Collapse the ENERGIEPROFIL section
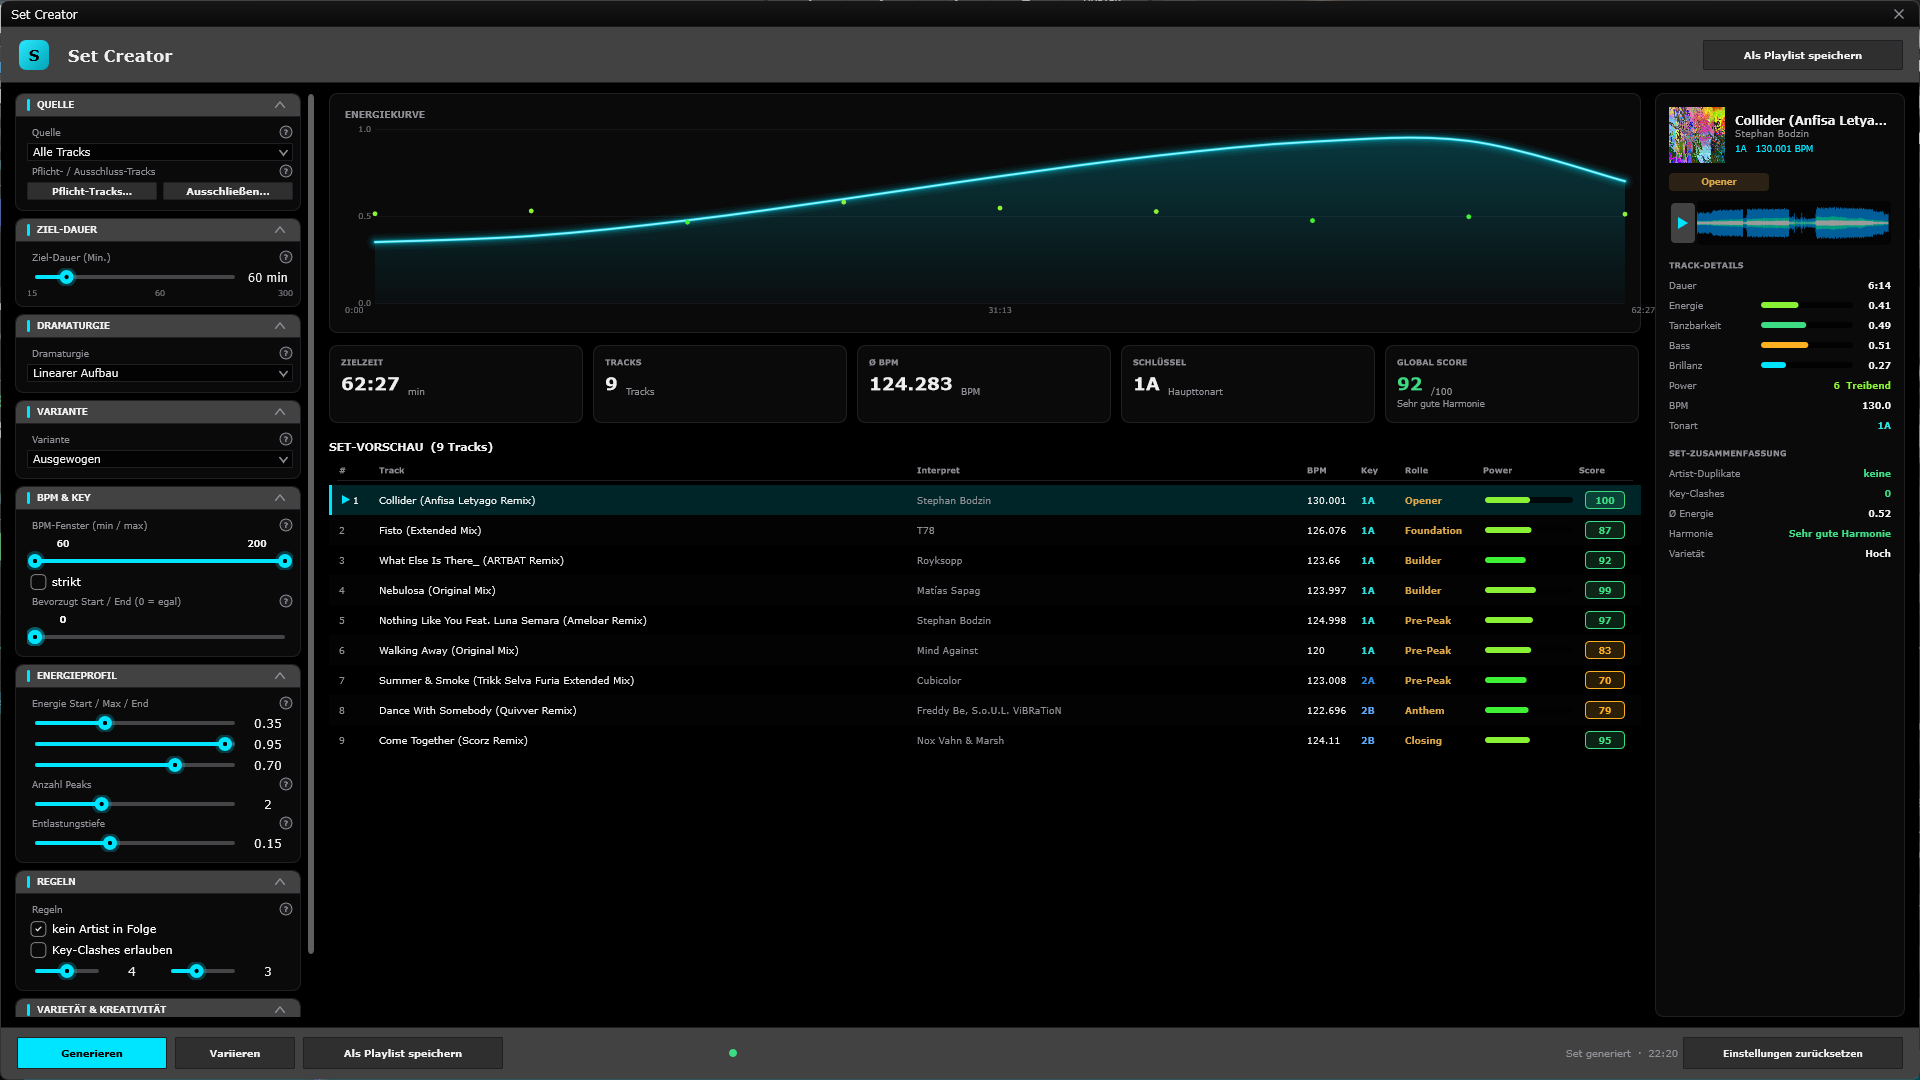 280,676
